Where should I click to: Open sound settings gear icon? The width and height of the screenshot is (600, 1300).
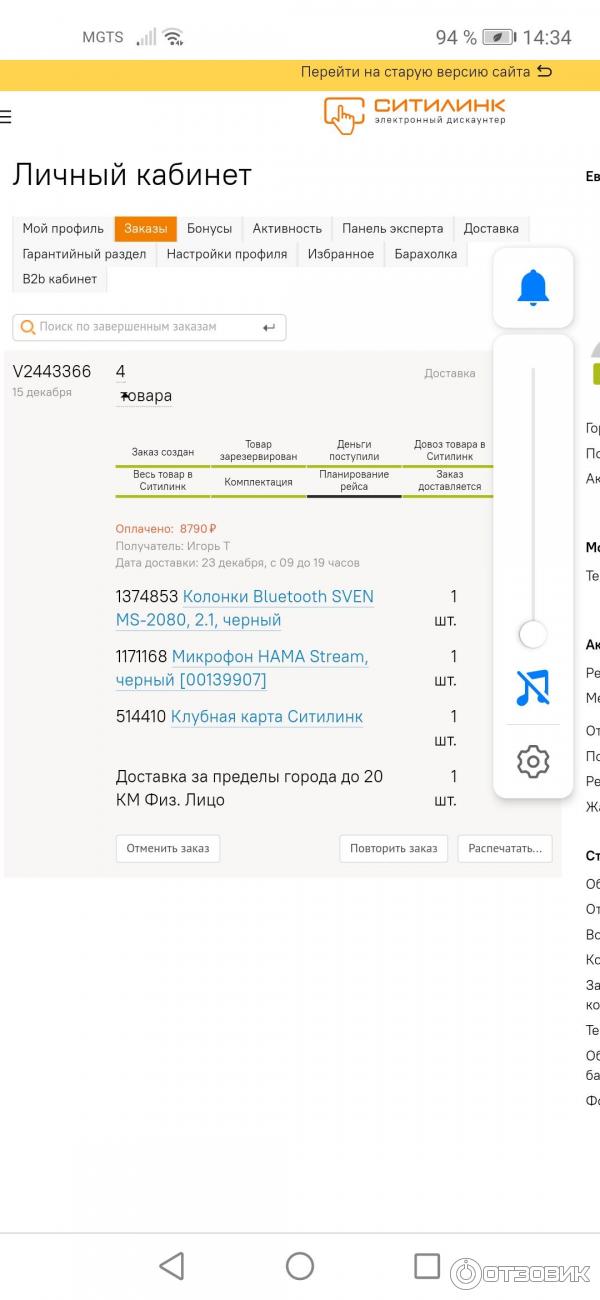coord(533,762)
